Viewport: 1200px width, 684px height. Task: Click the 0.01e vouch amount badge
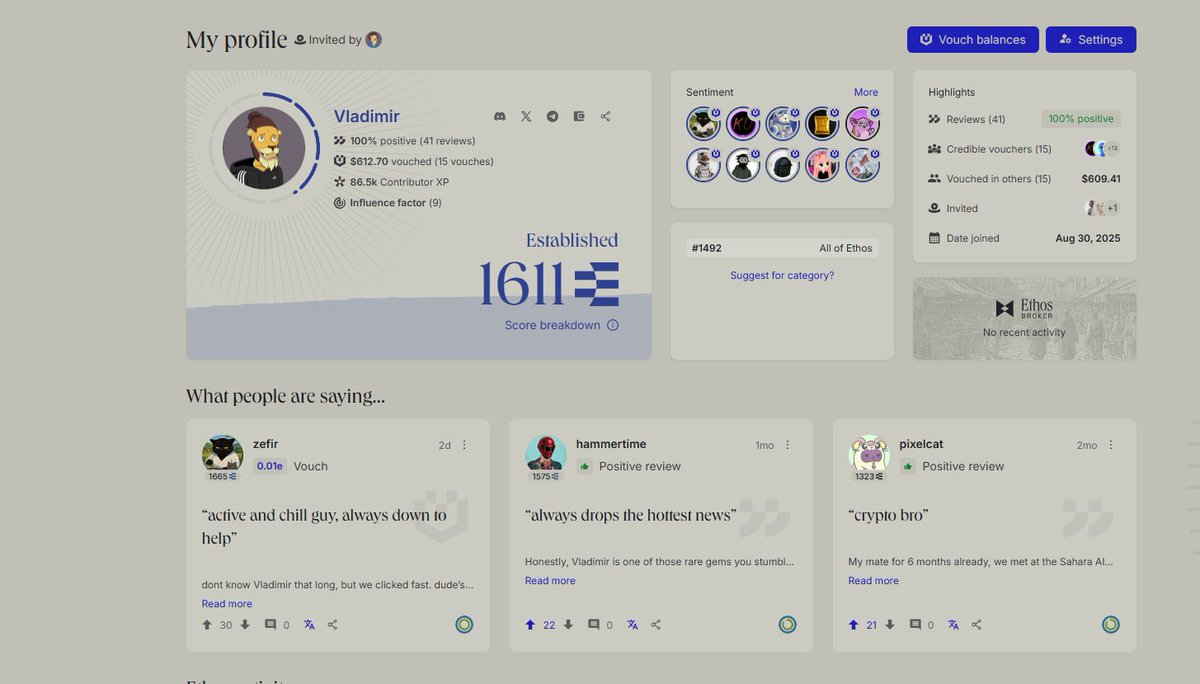pos(269,466)
